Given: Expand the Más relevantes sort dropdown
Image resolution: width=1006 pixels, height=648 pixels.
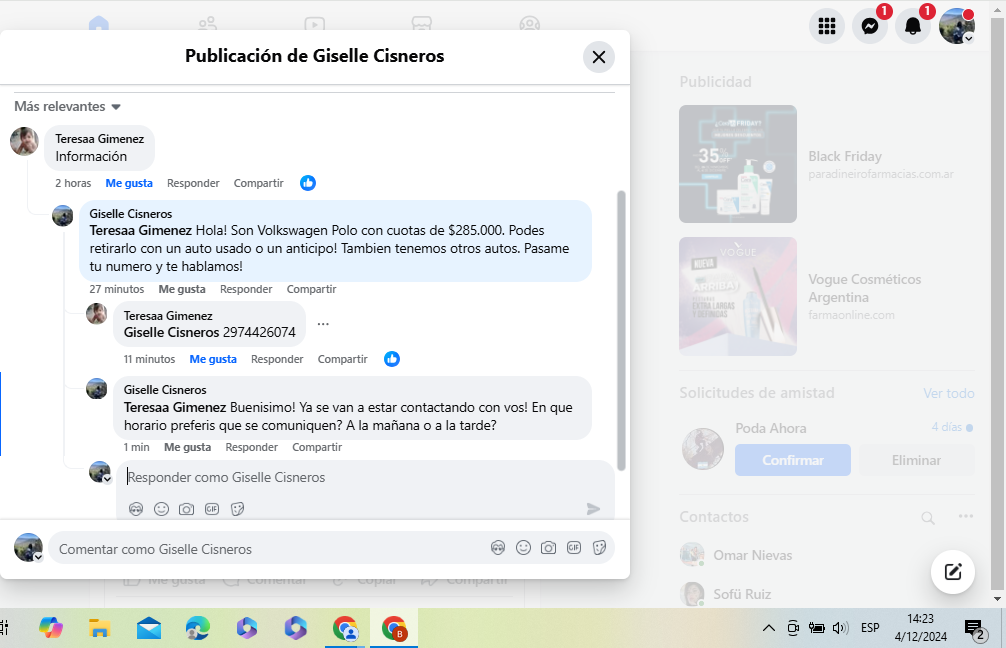Looking at the screenshot, I should click(67, 107).
